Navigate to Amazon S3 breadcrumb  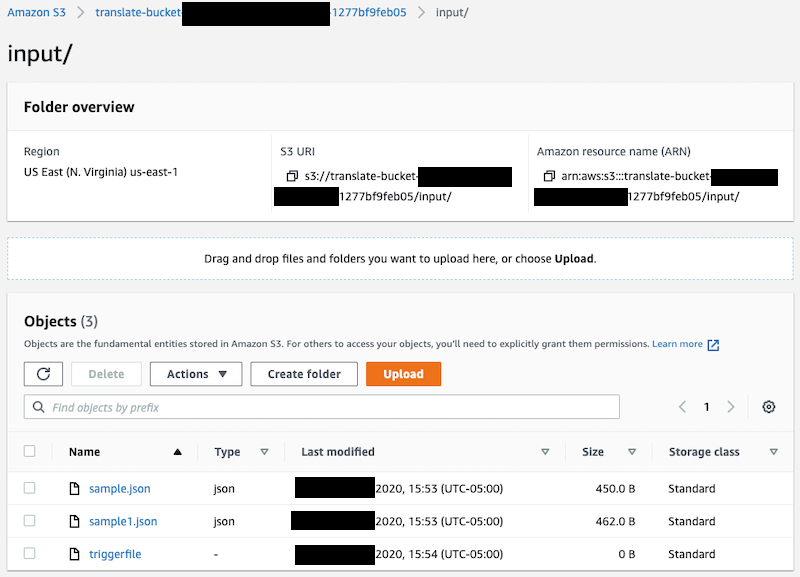37,12
